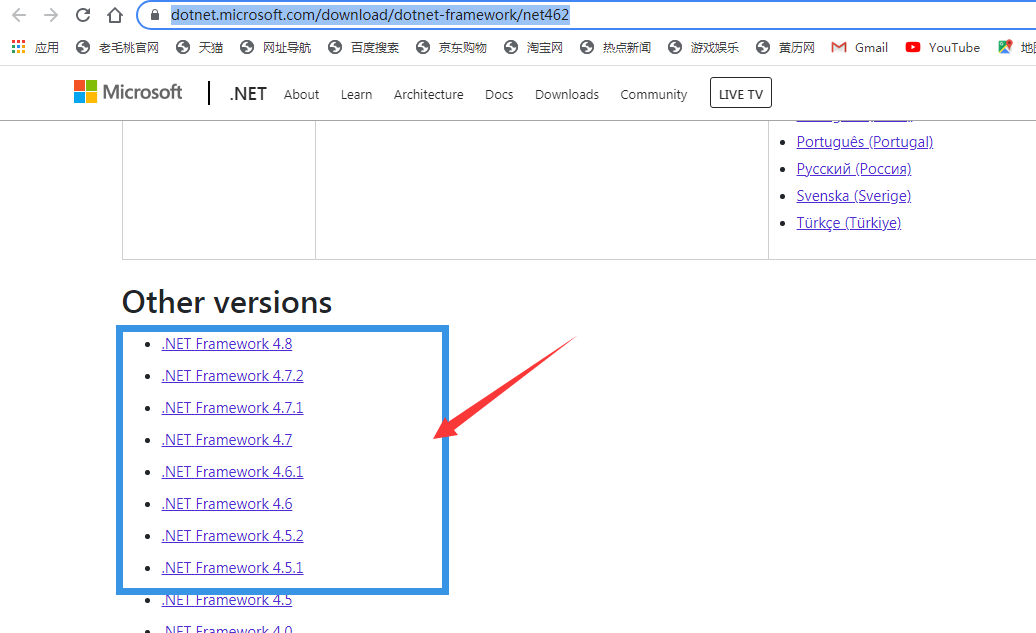Open the 百度搜索 bookmark
Screen dimensions: 1036x633
point(363,47)
